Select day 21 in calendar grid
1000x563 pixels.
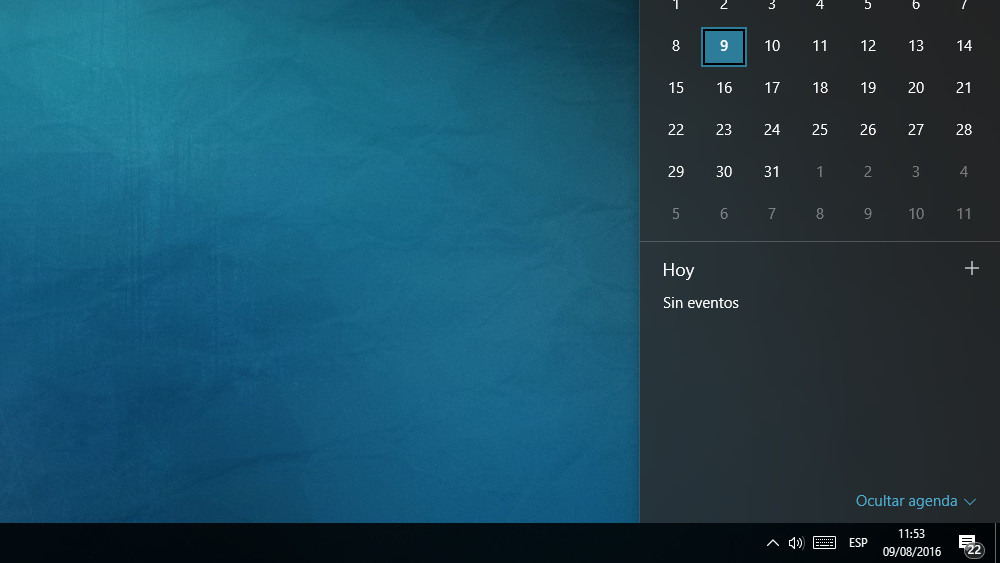[x=964, y=88]
